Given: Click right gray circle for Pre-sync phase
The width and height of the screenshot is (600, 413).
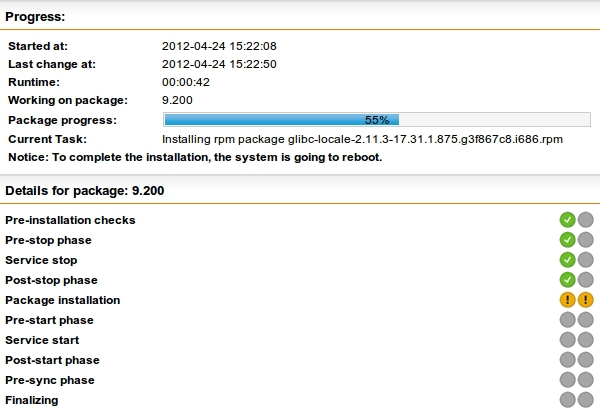Looking at the screenshot, I should (585, 380).
